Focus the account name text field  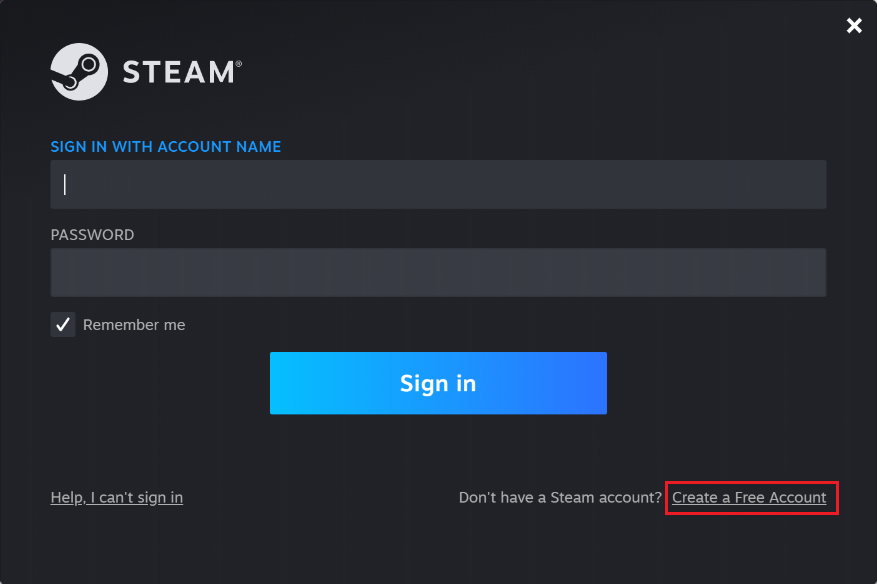[438, 185]
